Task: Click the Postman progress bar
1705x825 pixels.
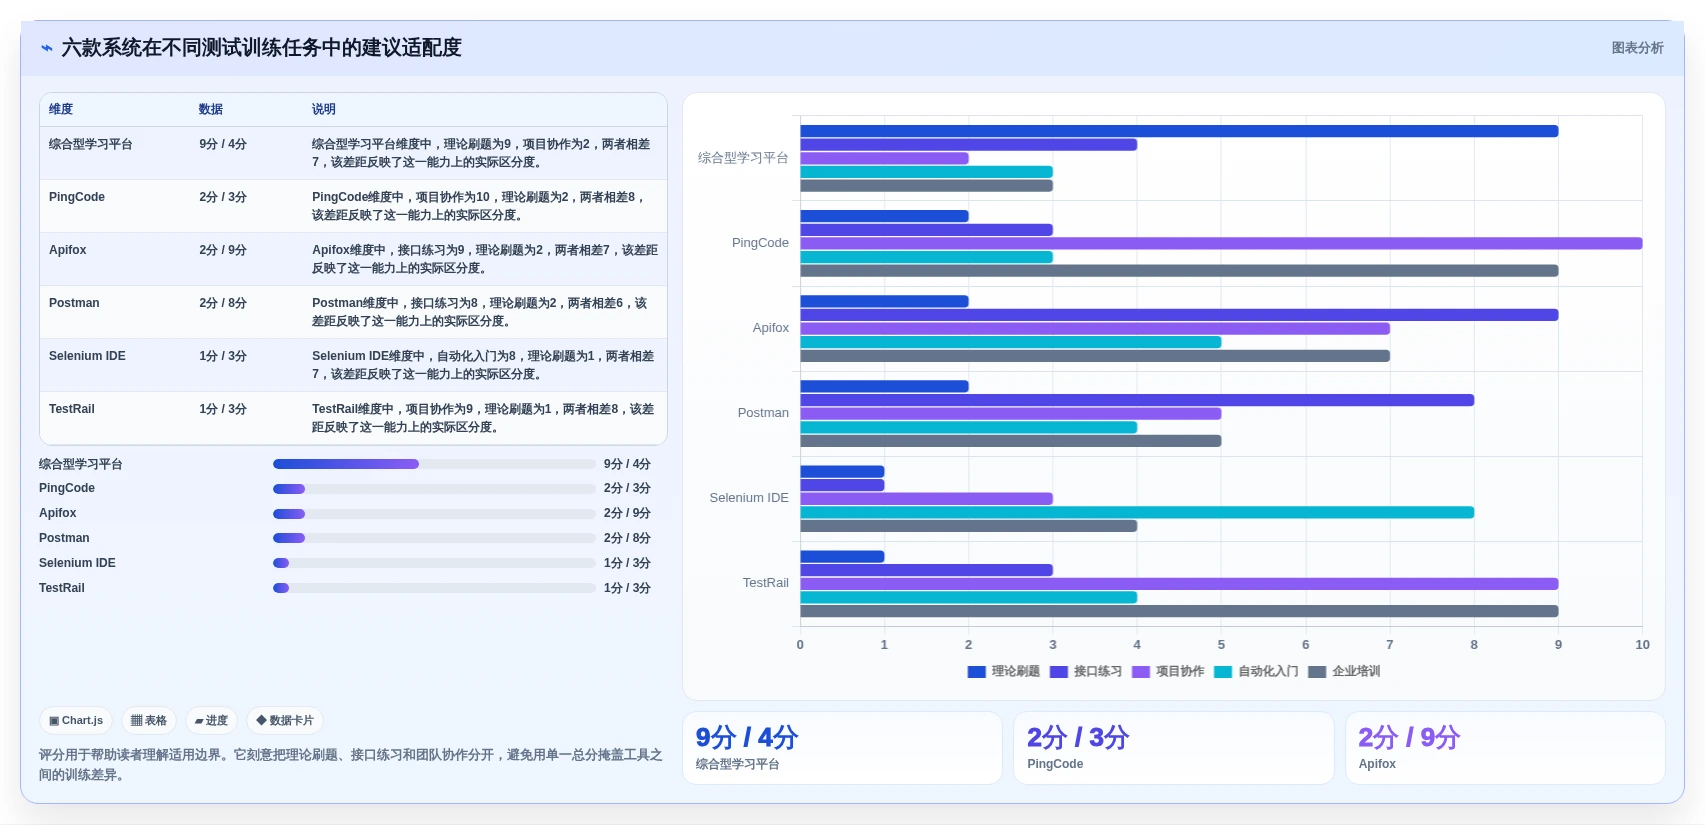Action: [434, 538]
